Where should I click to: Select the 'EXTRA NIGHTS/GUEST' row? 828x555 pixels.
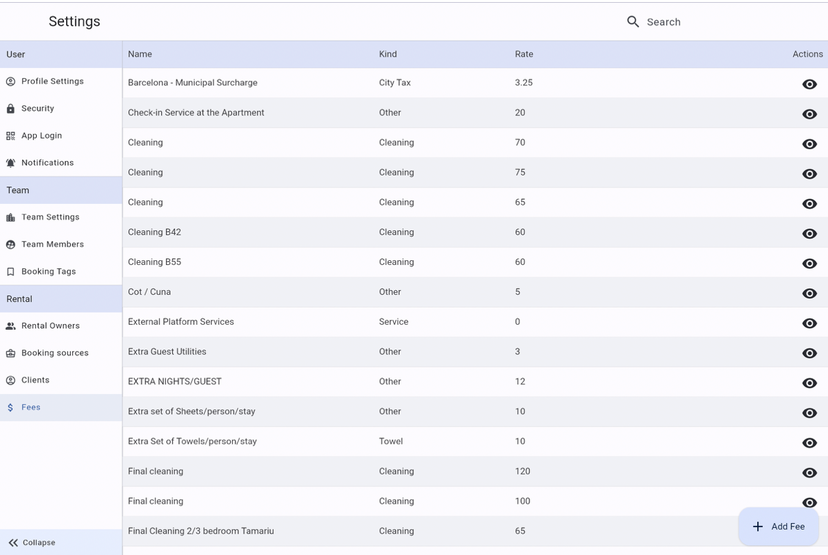pos(475,381)
